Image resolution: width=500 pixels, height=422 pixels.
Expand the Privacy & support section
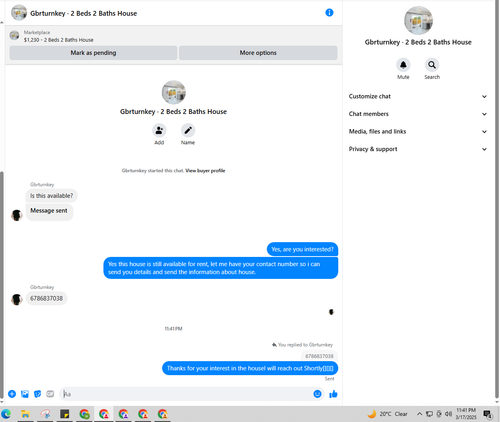click(418, 149)
